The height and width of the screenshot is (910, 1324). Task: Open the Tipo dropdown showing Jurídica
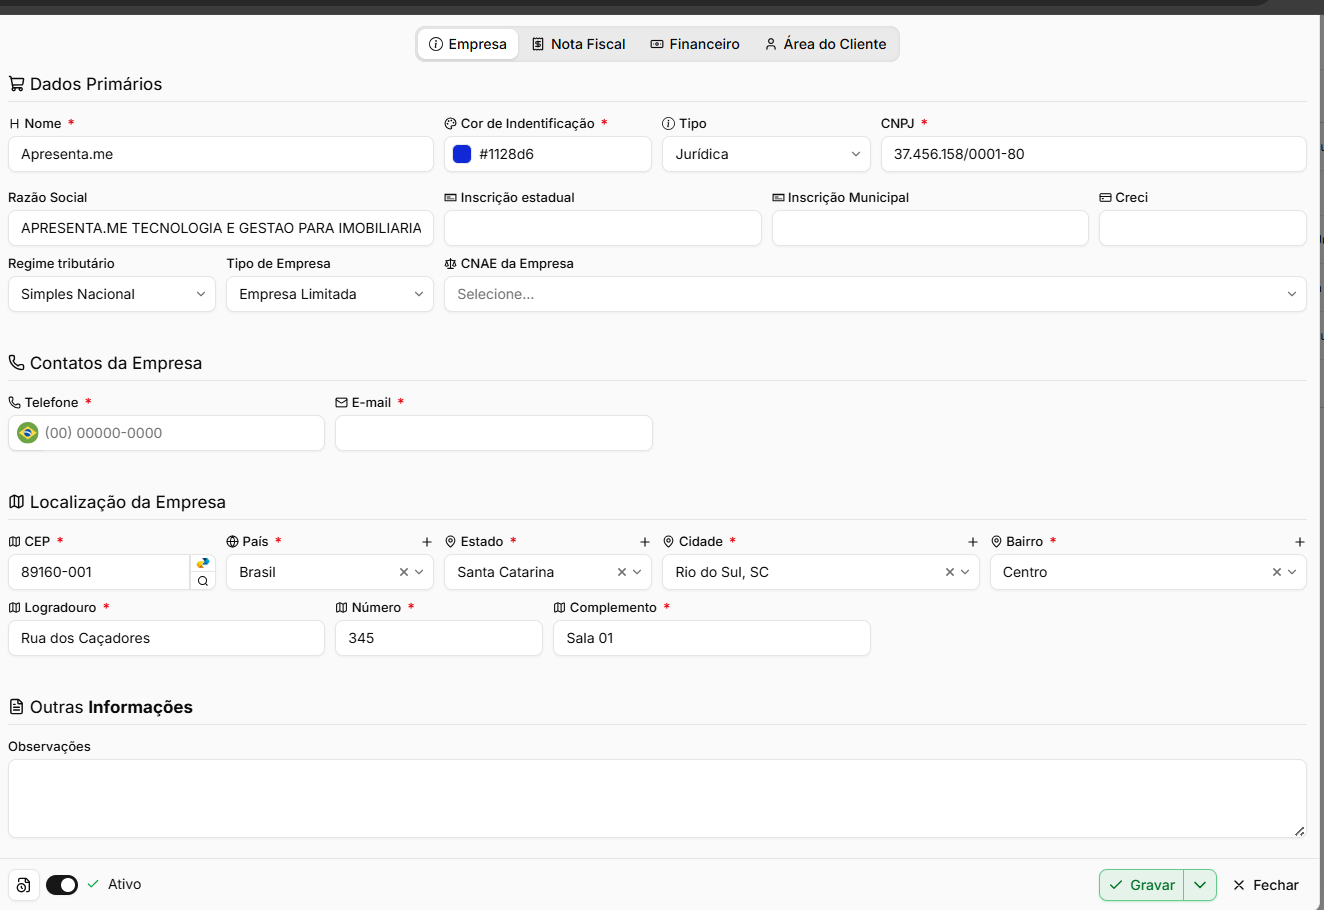[766, 154]
